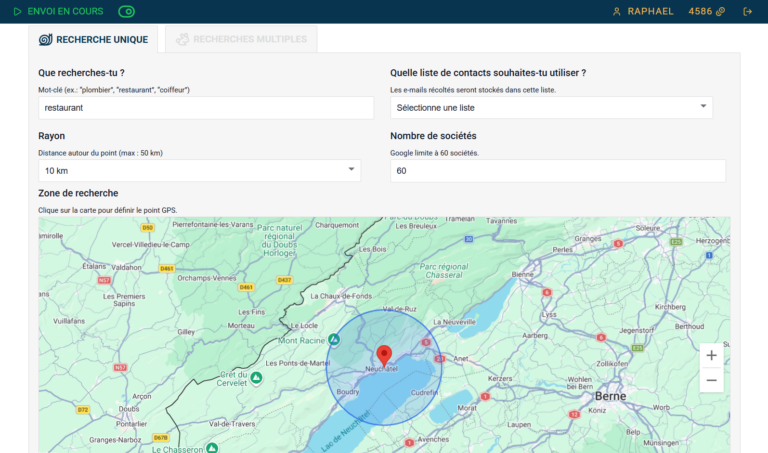
Task: Switch to the Recherches multiples tab
Action: point(241,39)
